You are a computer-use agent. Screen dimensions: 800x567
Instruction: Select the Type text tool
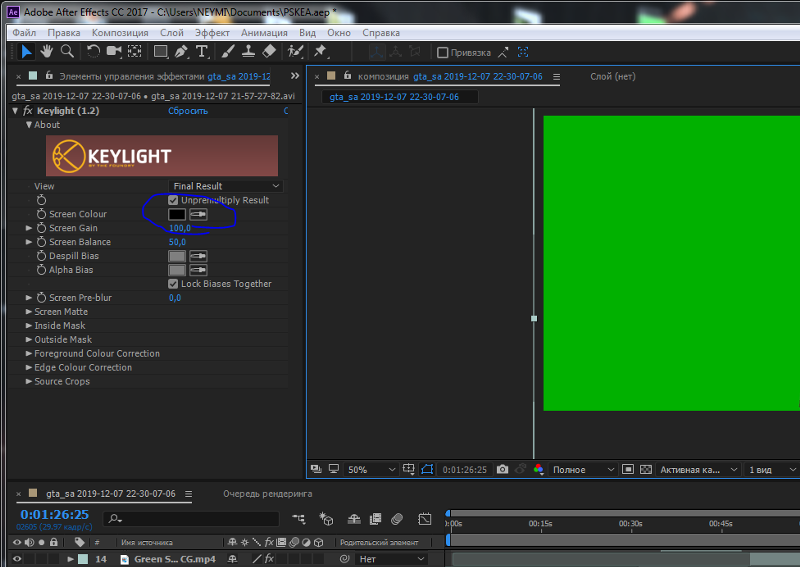(202, 52)
